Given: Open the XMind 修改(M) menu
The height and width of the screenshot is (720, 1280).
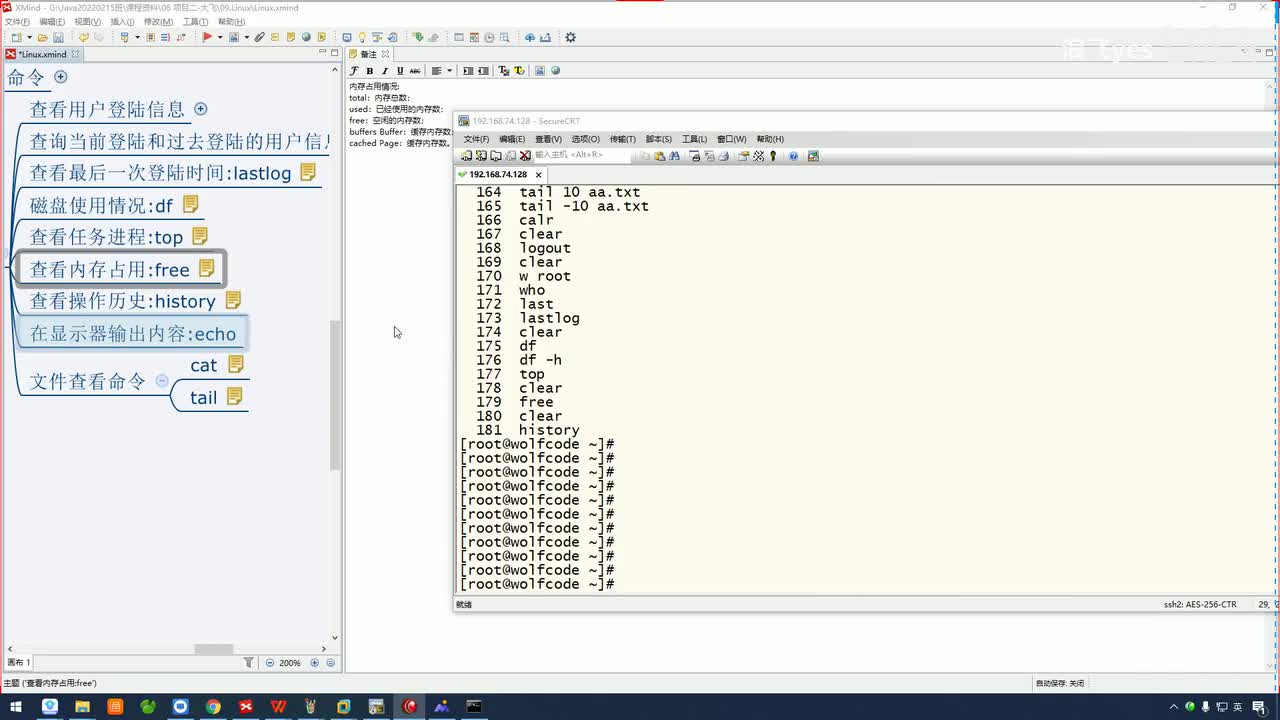Looking at the screenshot, I should [158, 21].
